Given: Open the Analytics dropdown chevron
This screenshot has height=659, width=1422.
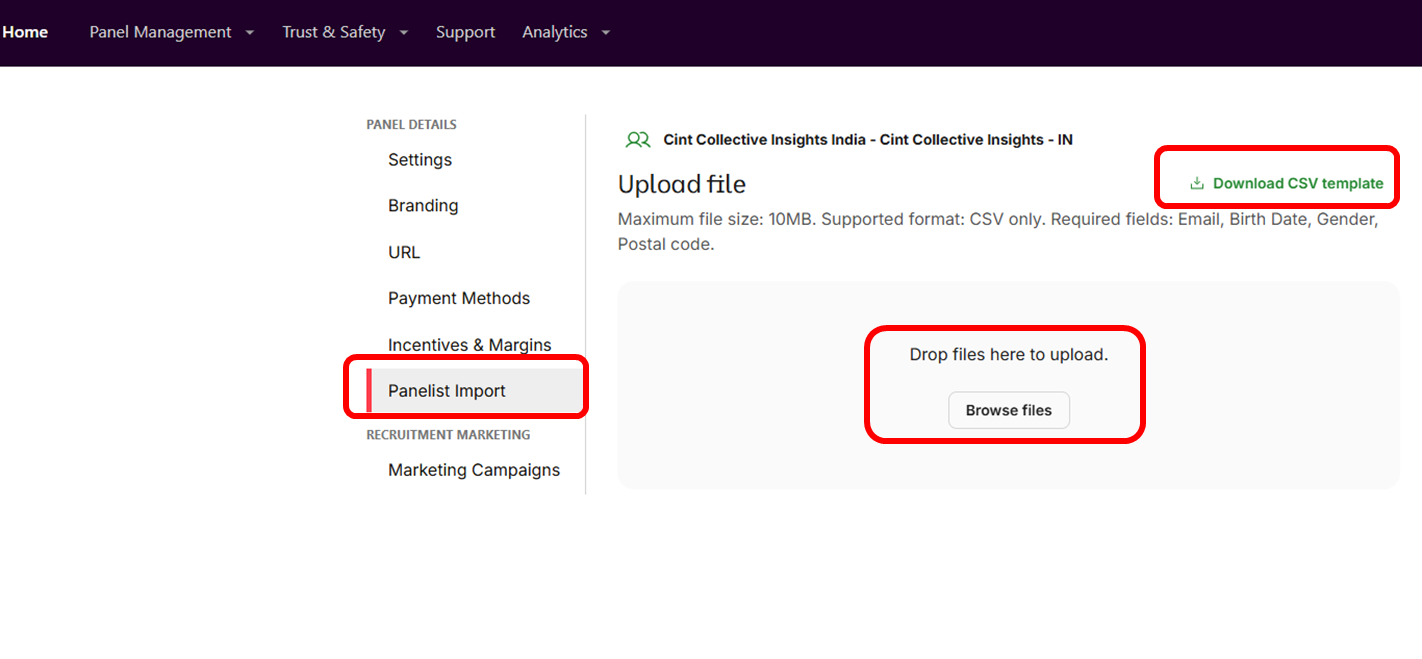Looking at the screenshot, I should tap(605, 32).
